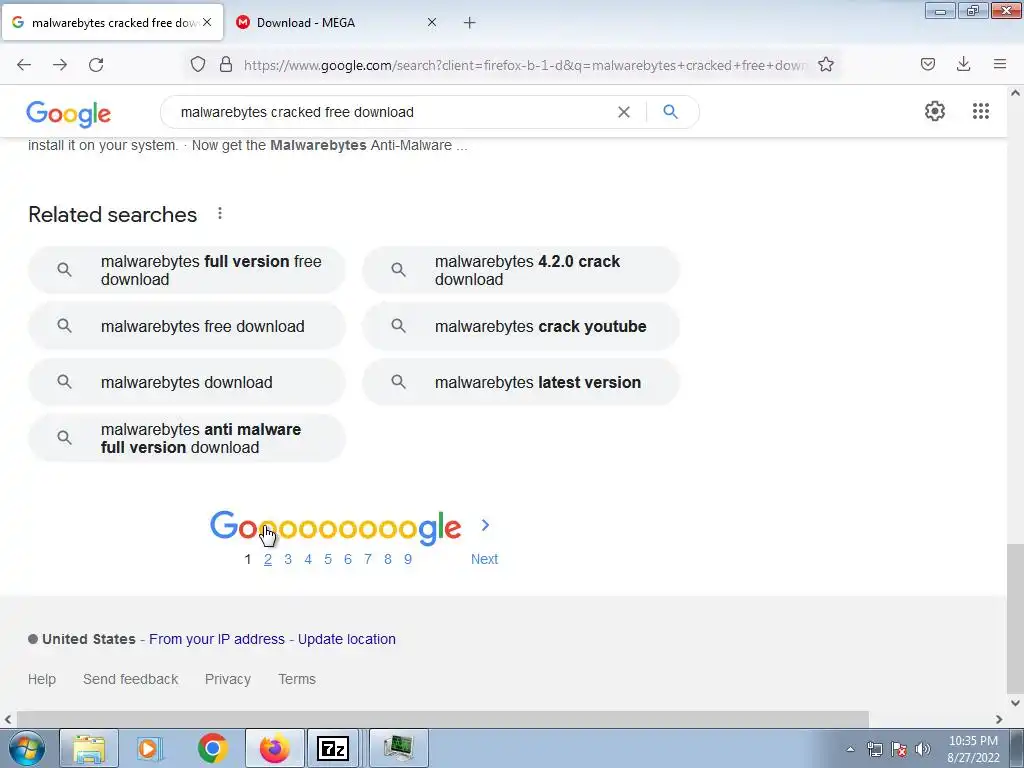This screenshot has width=1024, height=768.
Task: Click the next page chevron arrow
Action: click(485, 525)
